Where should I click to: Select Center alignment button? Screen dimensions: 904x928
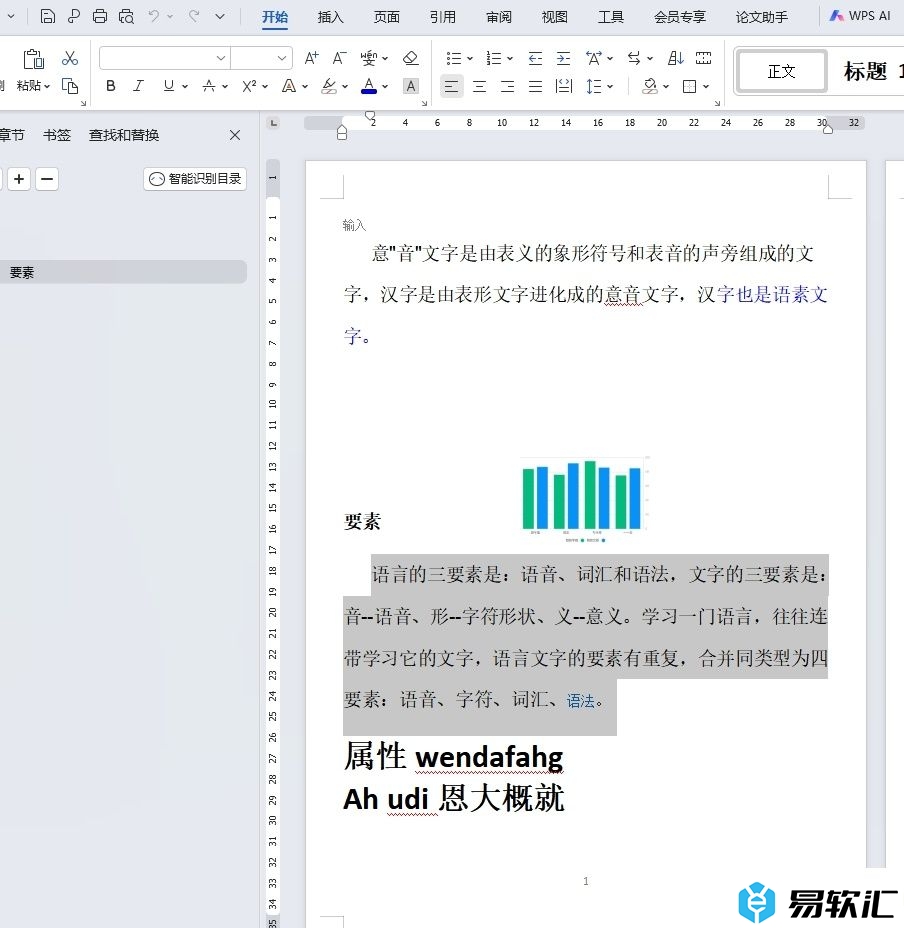tap(480, 86)
